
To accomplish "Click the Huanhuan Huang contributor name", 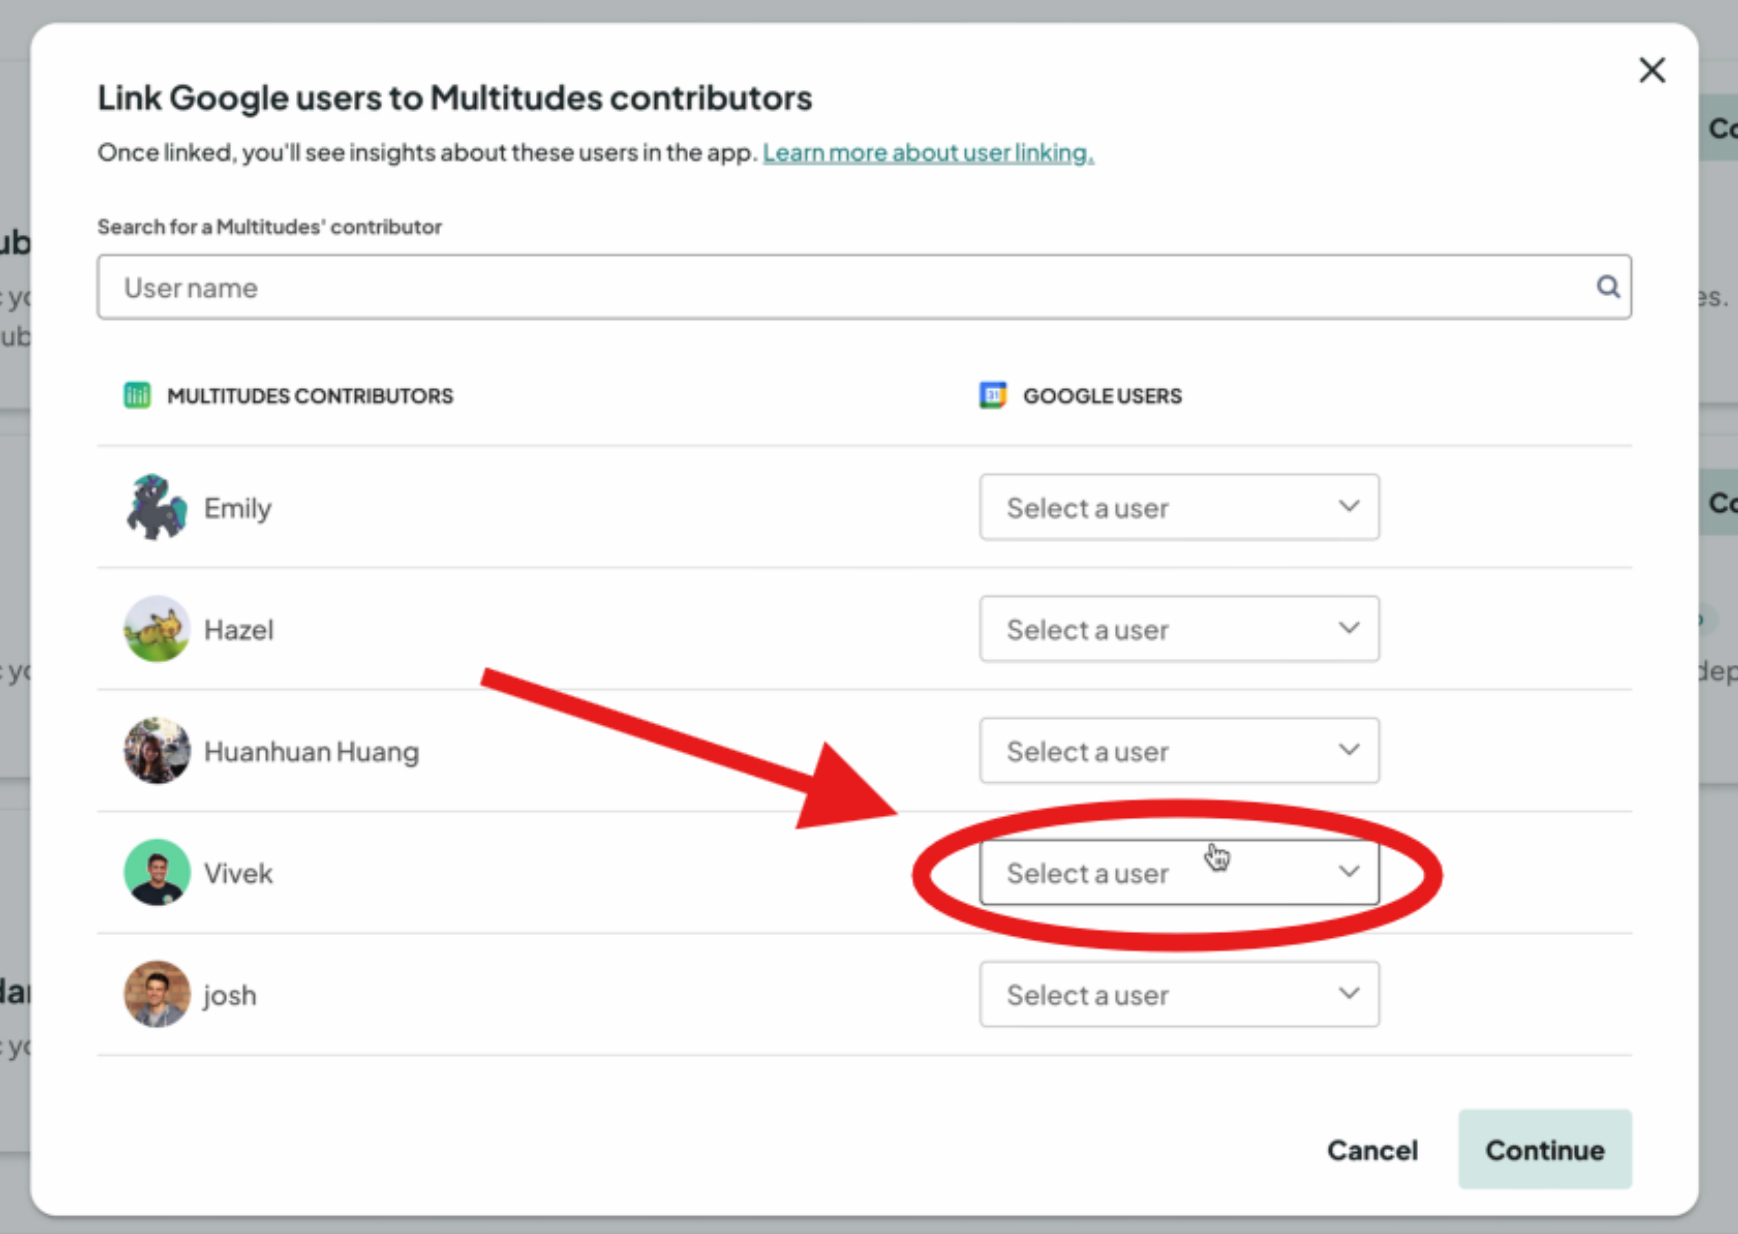I will (311, 751).
